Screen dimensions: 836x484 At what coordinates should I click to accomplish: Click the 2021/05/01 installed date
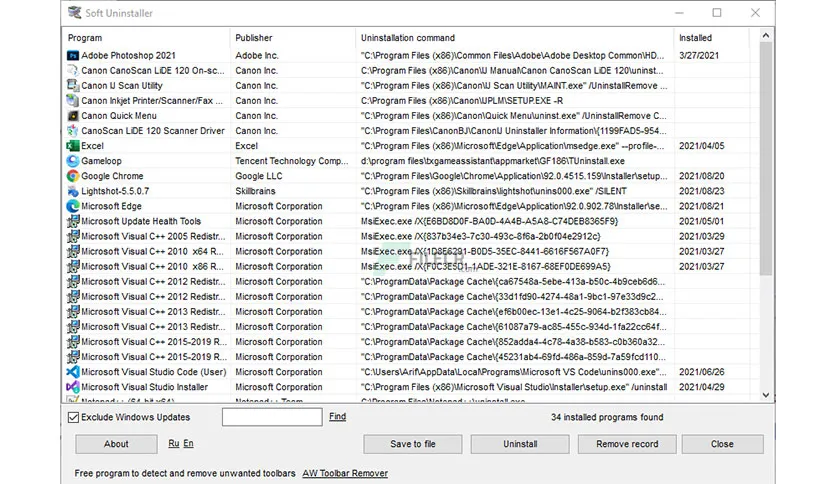[702, 221]
